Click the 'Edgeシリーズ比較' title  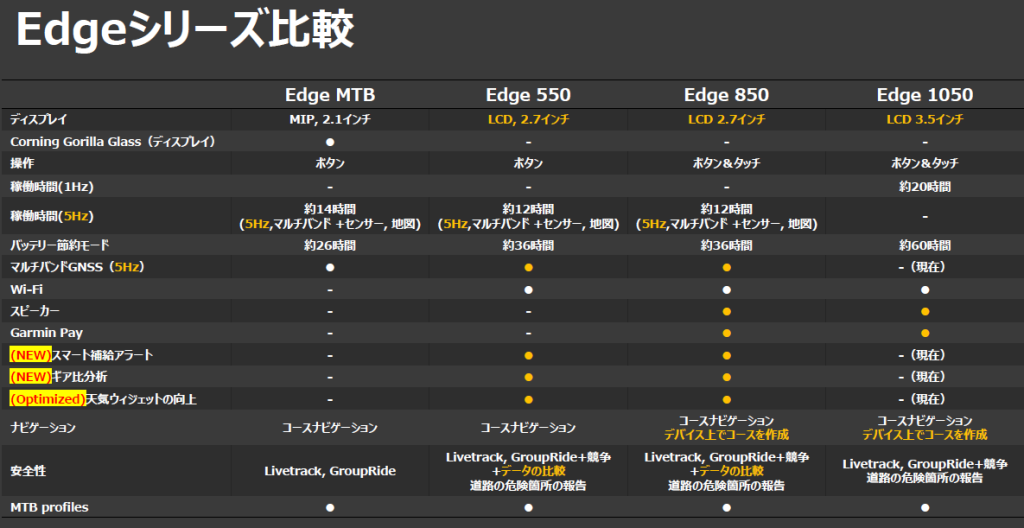tap(185, 32)
